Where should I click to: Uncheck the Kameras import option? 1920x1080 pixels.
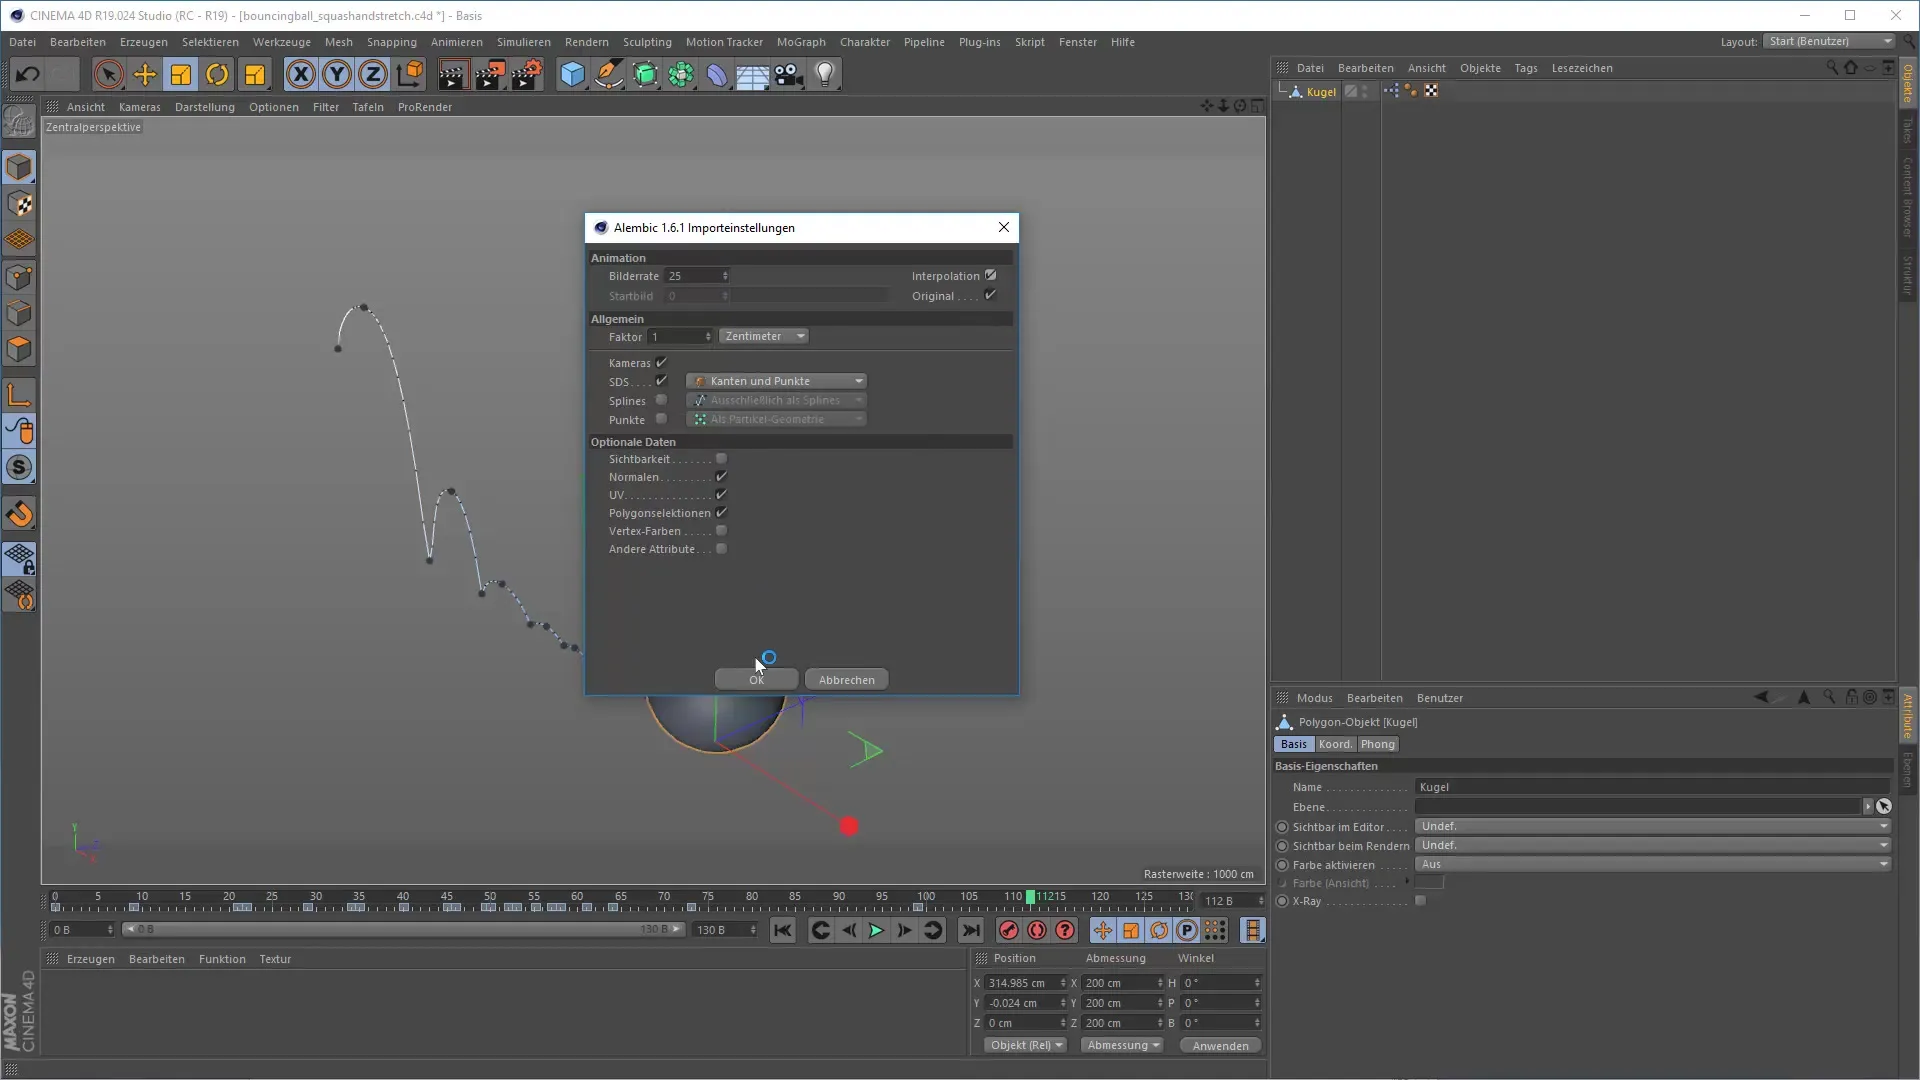pyautogui.click(x=661, y=362)
